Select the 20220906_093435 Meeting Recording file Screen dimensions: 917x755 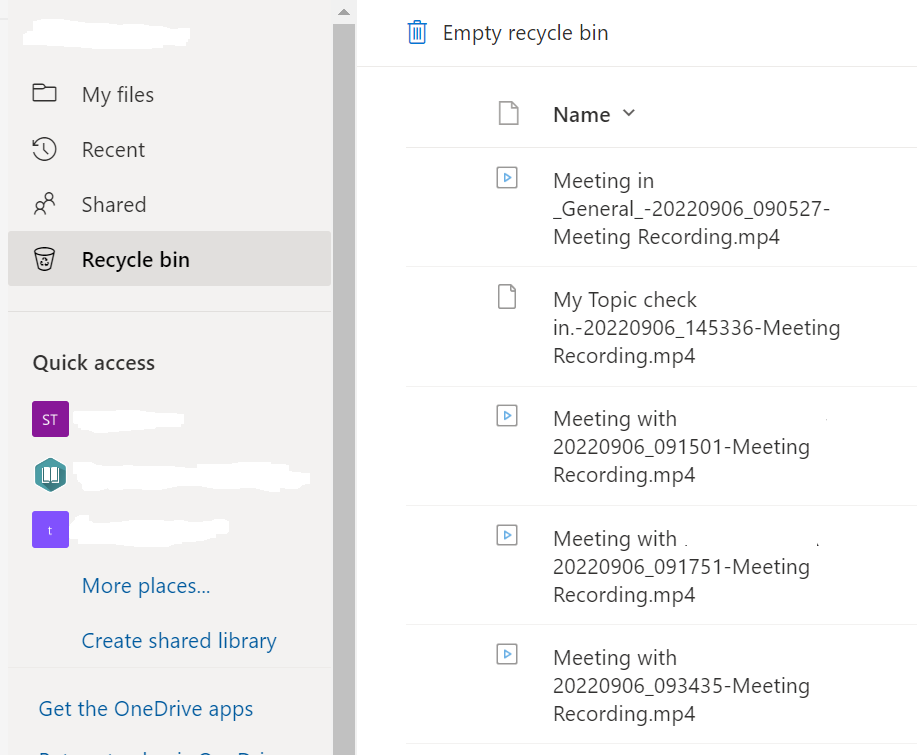pyautogui.click(x=681, y=686)
